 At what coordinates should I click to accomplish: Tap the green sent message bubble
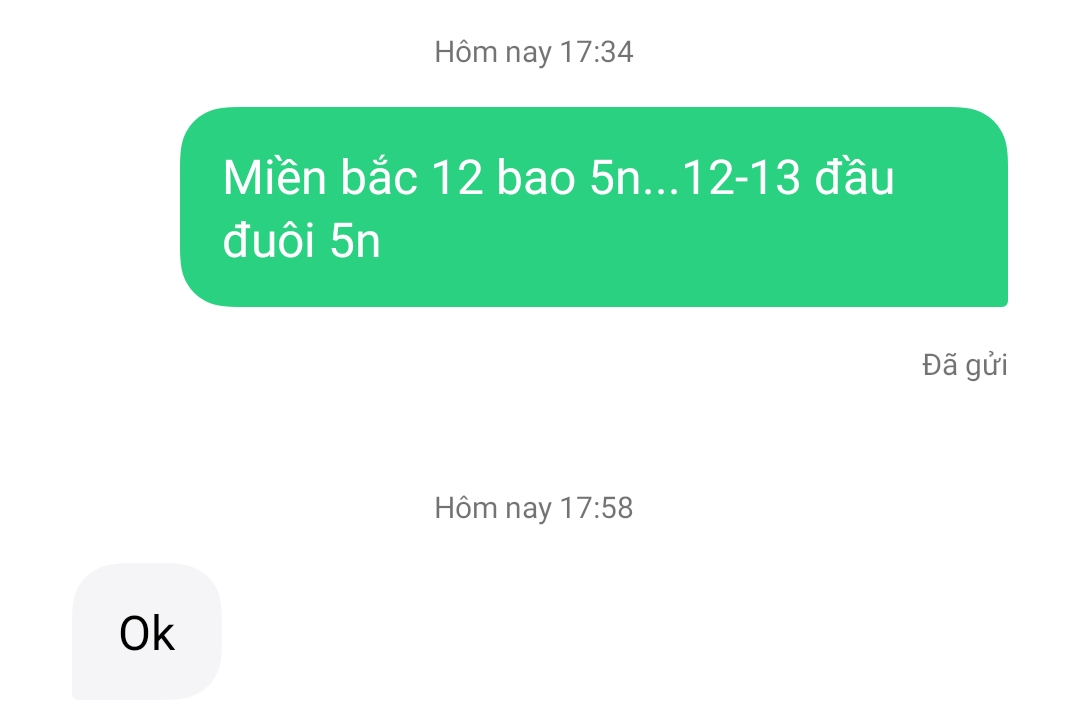click(594, 207)
